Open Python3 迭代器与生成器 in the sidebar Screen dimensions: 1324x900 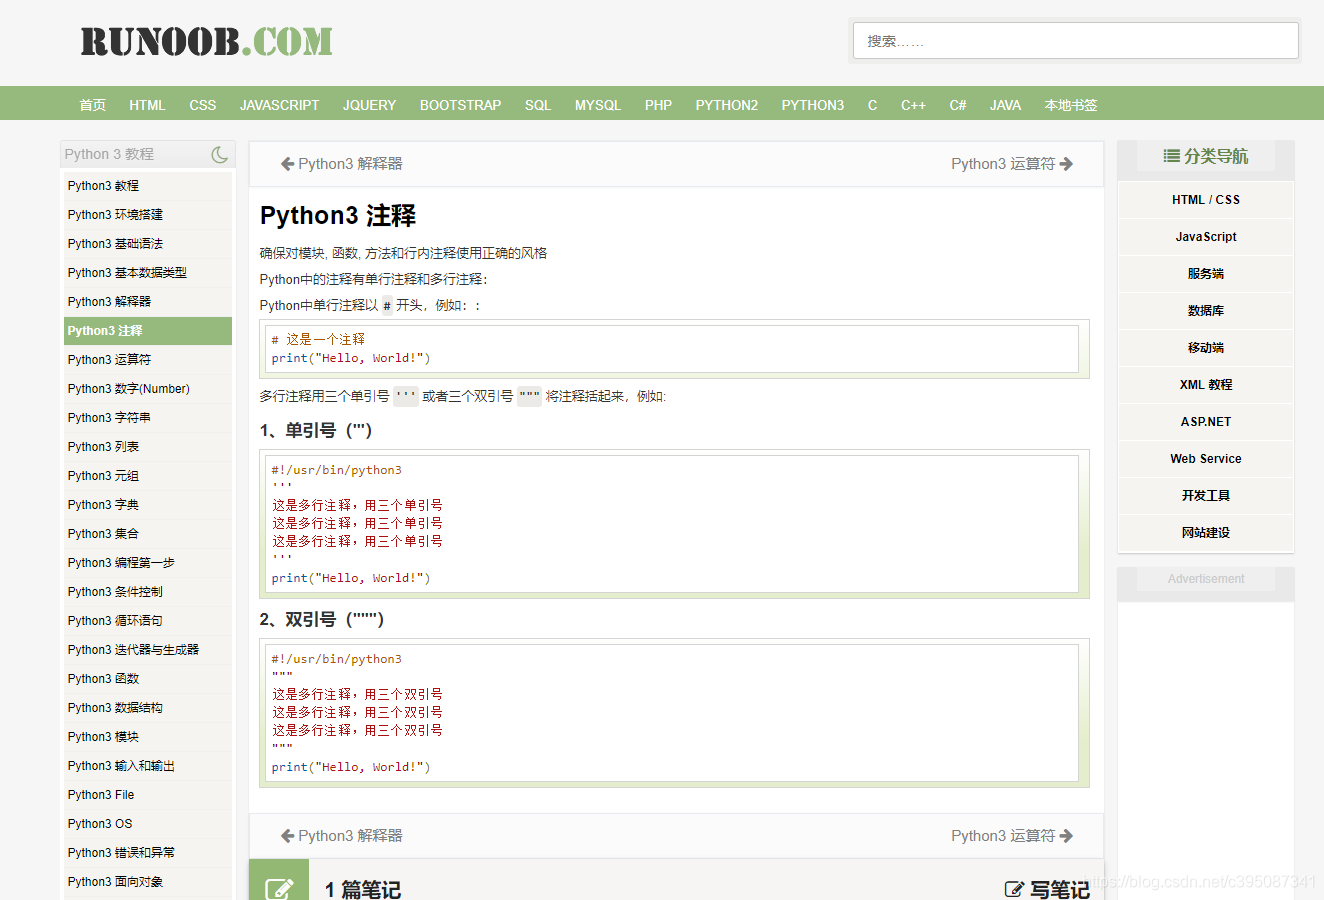point(148,650)
